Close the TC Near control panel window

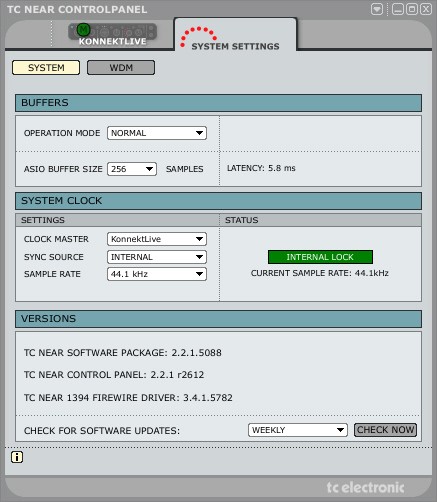426,9
